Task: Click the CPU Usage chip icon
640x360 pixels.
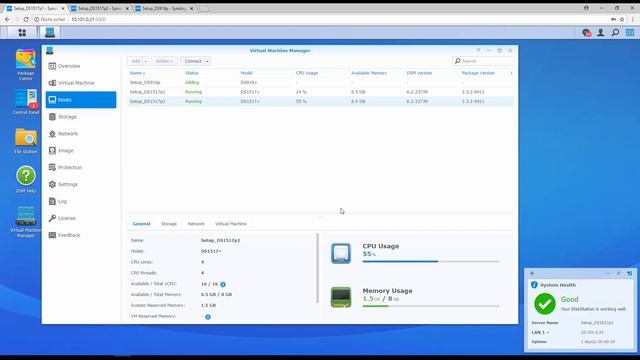Action: tap(341, 253)
